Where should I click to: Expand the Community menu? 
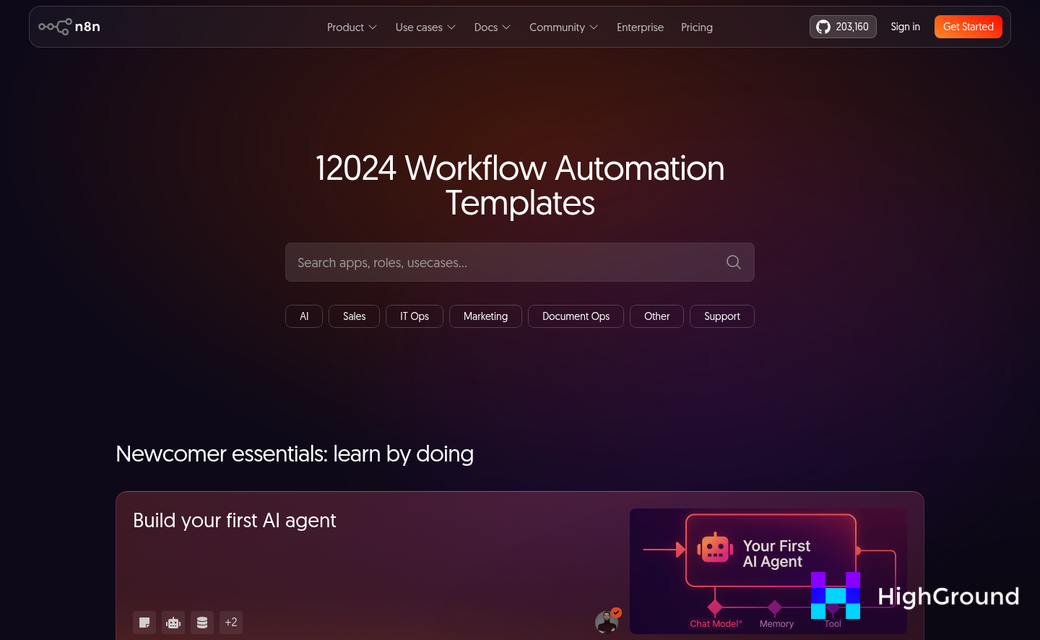point(563,27)
